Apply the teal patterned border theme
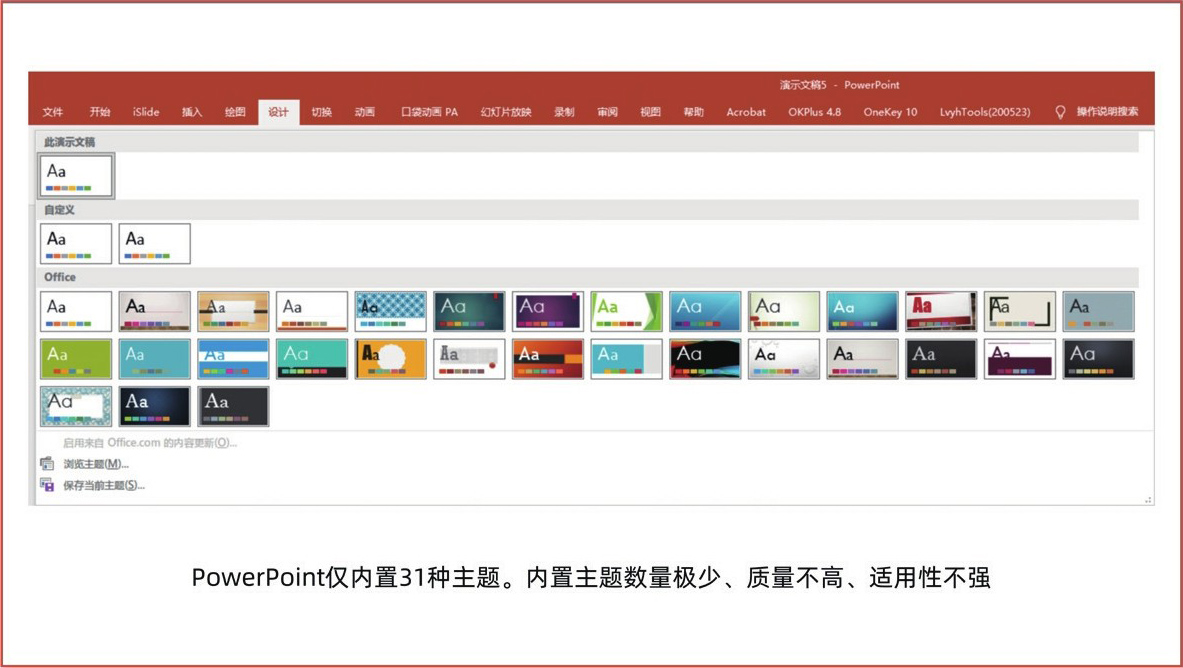Image resolution: width=1183 pixels, height=668 pixels. pos(75,406)
